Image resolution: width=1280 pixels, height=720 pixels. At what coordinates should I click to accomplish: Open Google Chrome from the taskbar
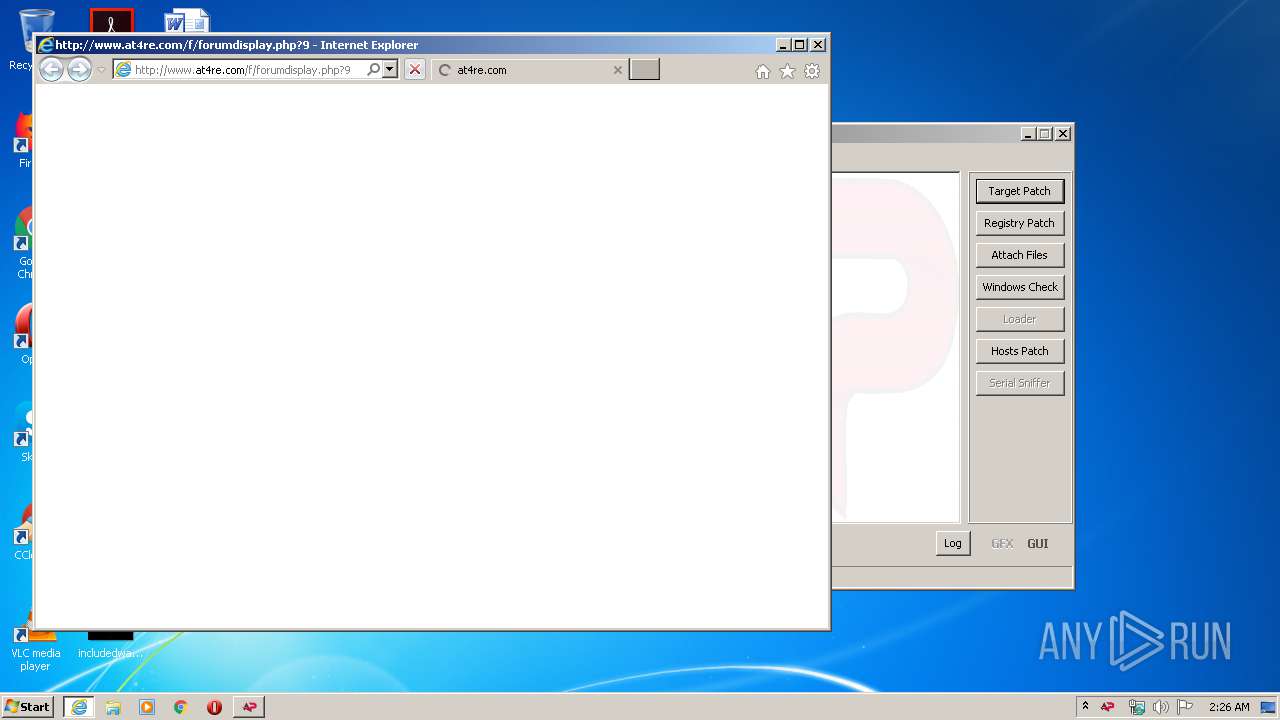click(x=181, y=706)
